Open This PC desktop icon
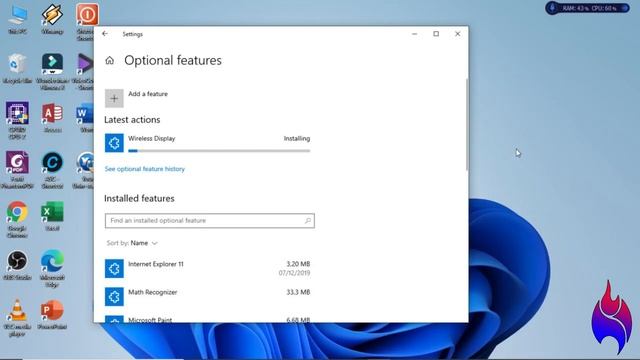The image size is (640, 360). point(17,20)
